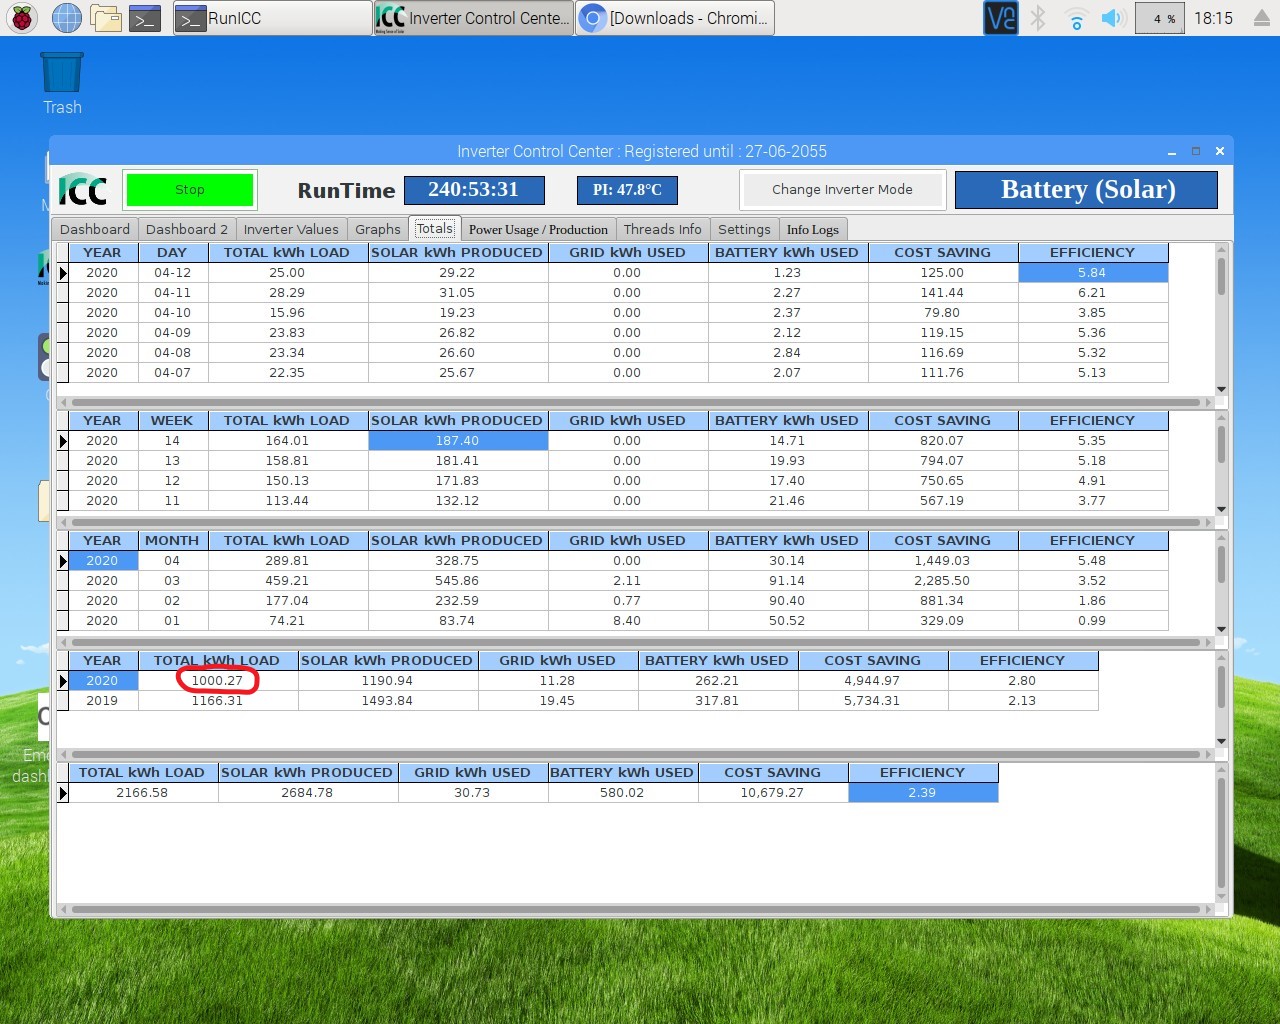Screen dimensions: 1280x1024
Task: Switch to the Graphs tab
Action: coord(378,229)
